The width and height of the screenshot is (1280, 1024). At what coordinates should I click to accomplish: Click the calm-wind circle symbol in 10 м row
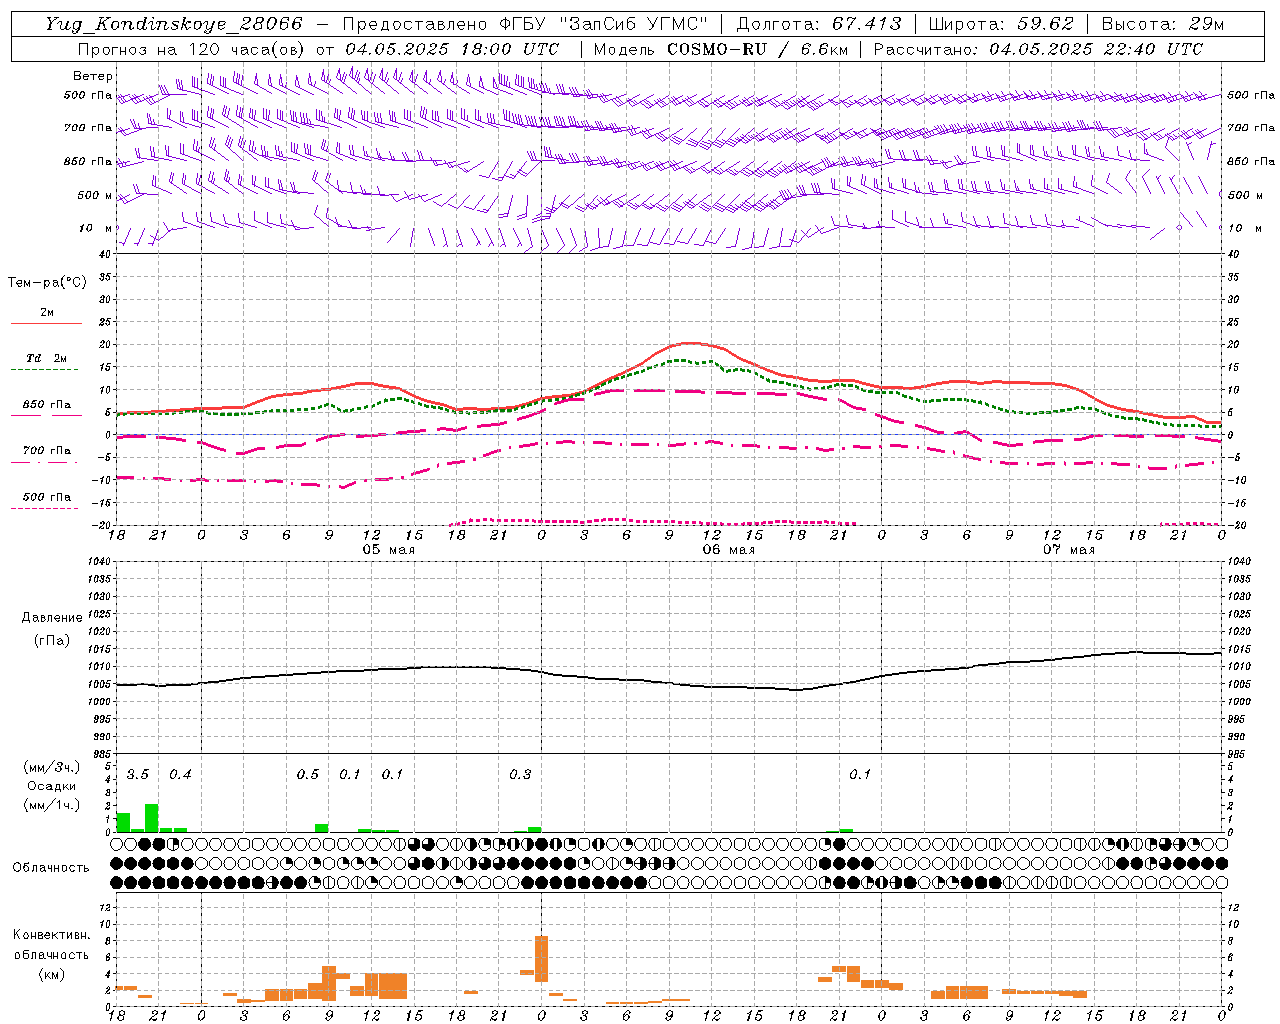1179,227
